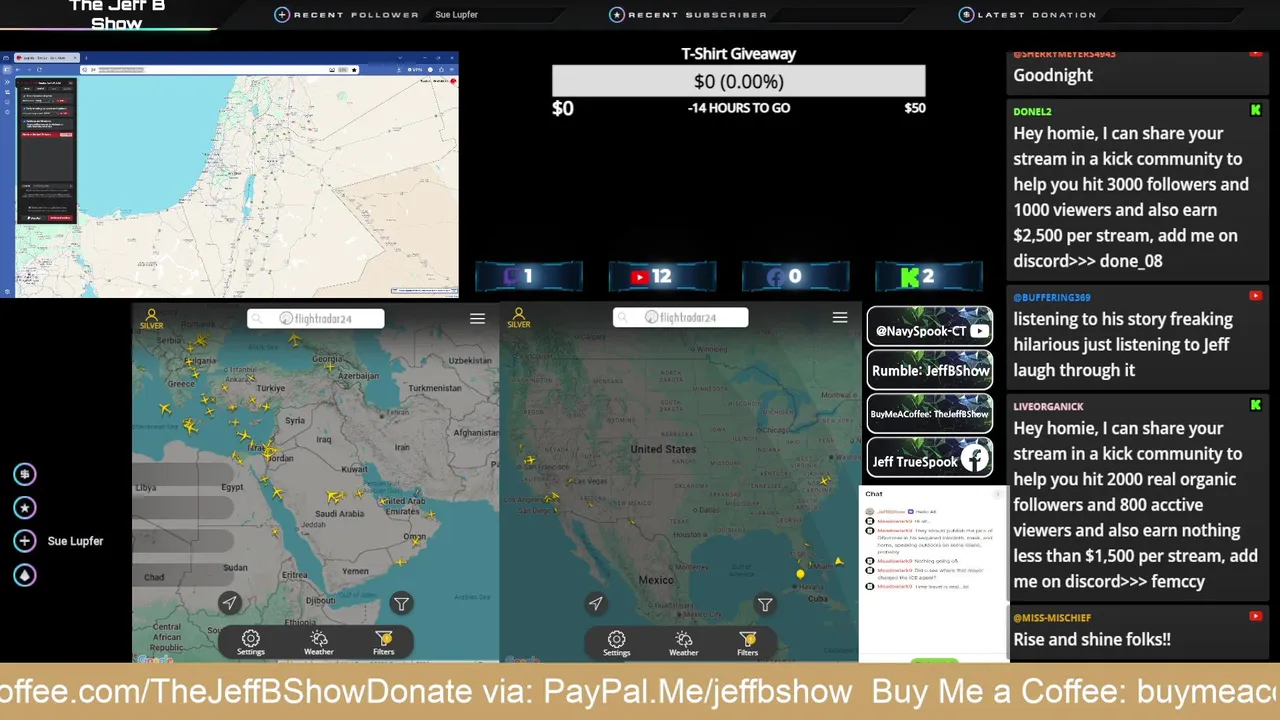Screen dimensions: 1280x720
Task: Click search field on left flightradar24 map
Action: click(x=316, y=318)
